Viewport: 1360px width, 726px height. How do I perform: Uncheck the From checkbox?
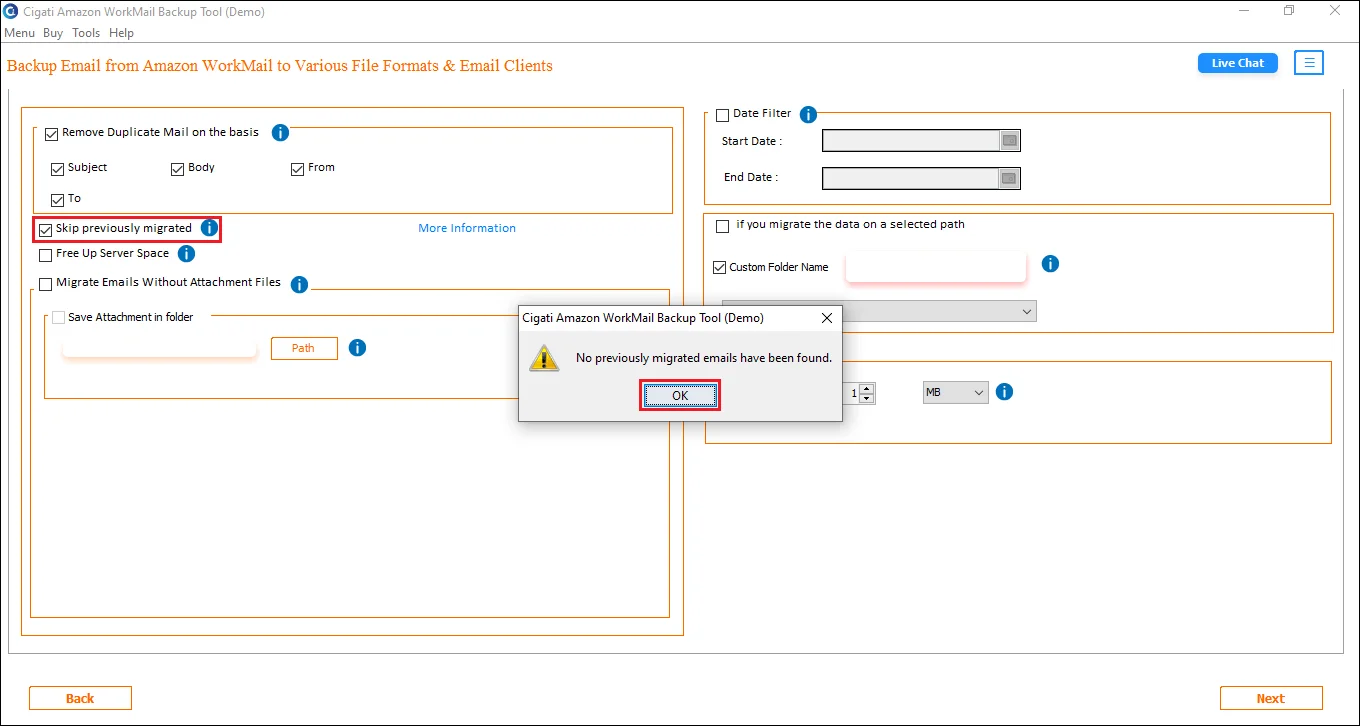click(298, 169)
